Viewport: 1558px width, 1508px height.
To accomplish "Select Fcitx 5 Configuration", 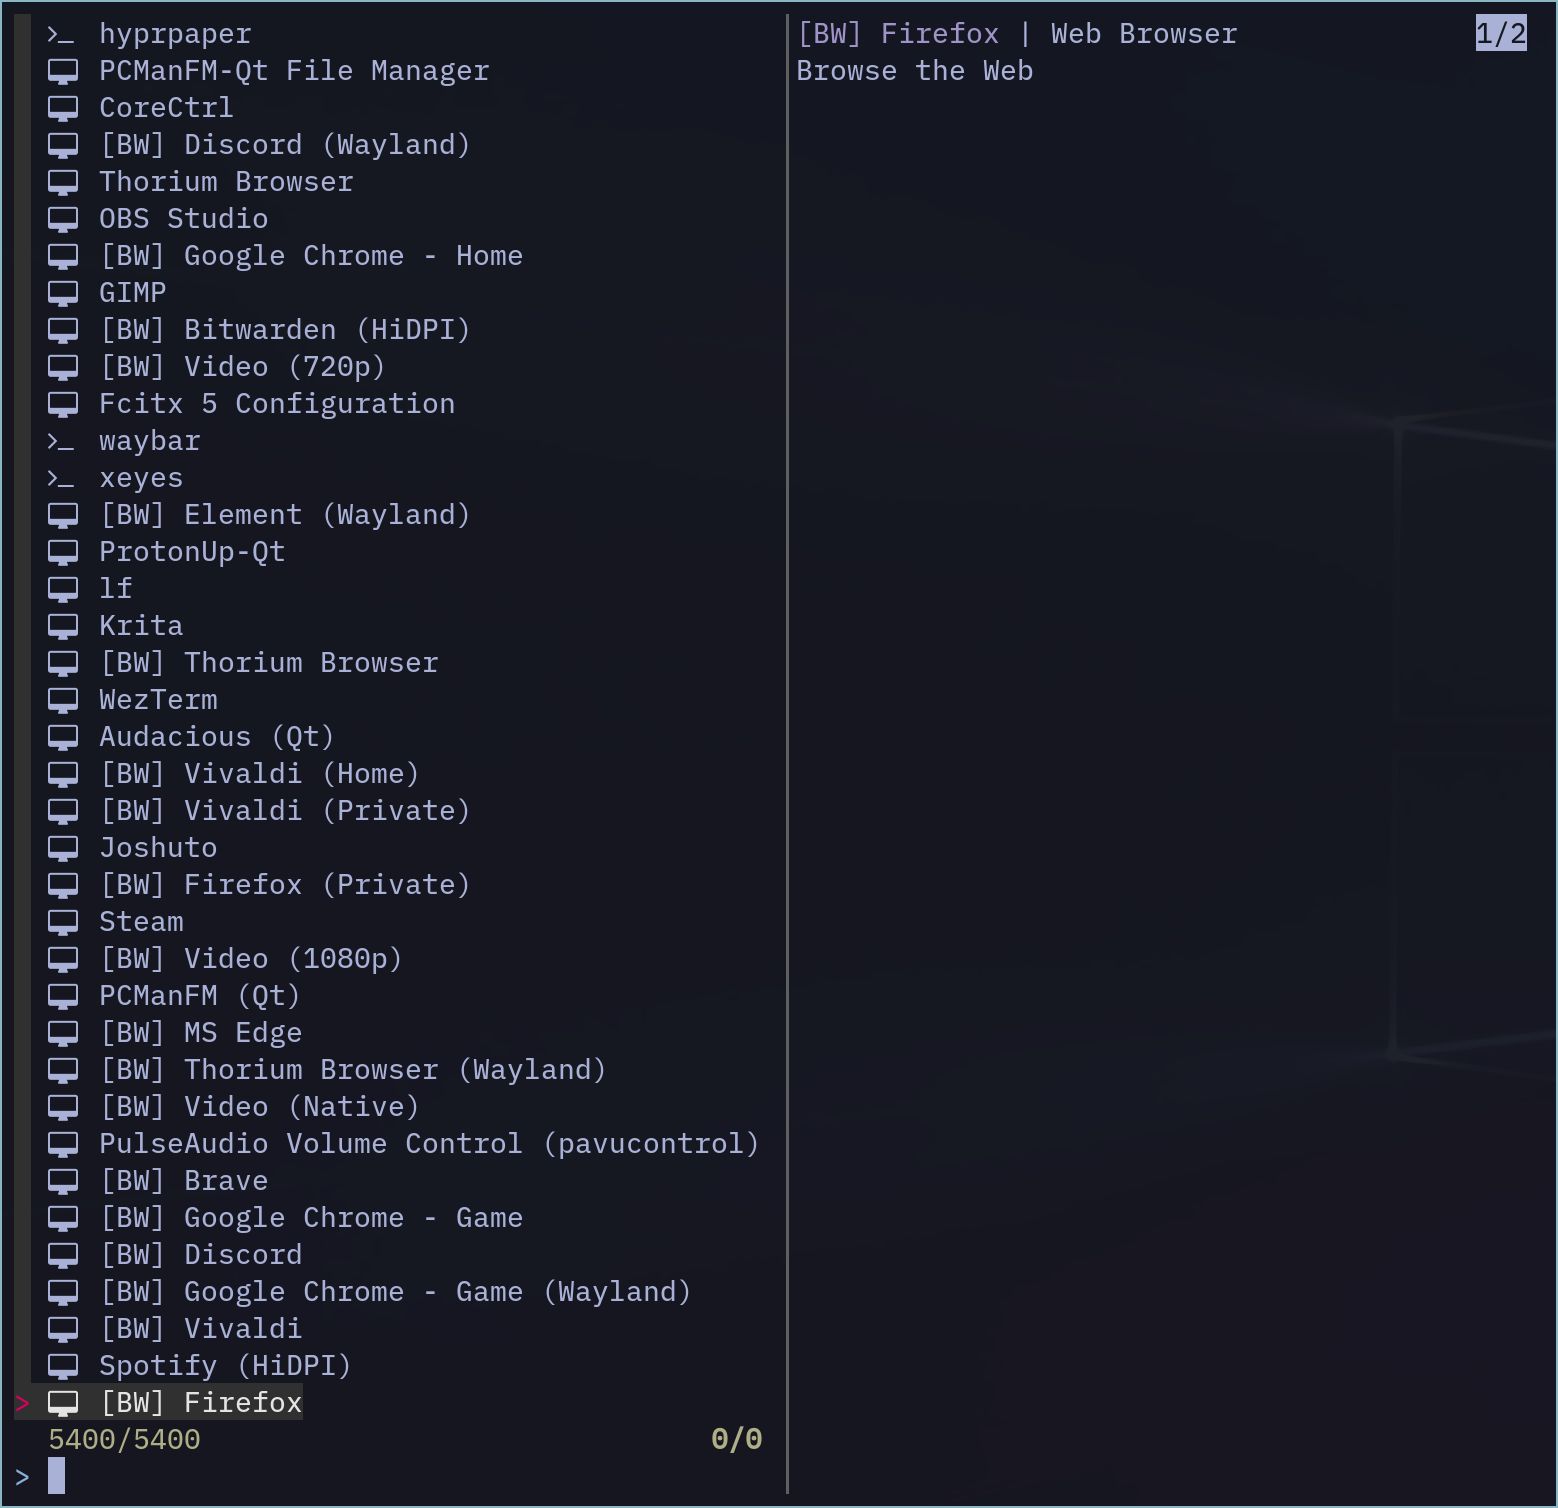I will pos(277,405).
